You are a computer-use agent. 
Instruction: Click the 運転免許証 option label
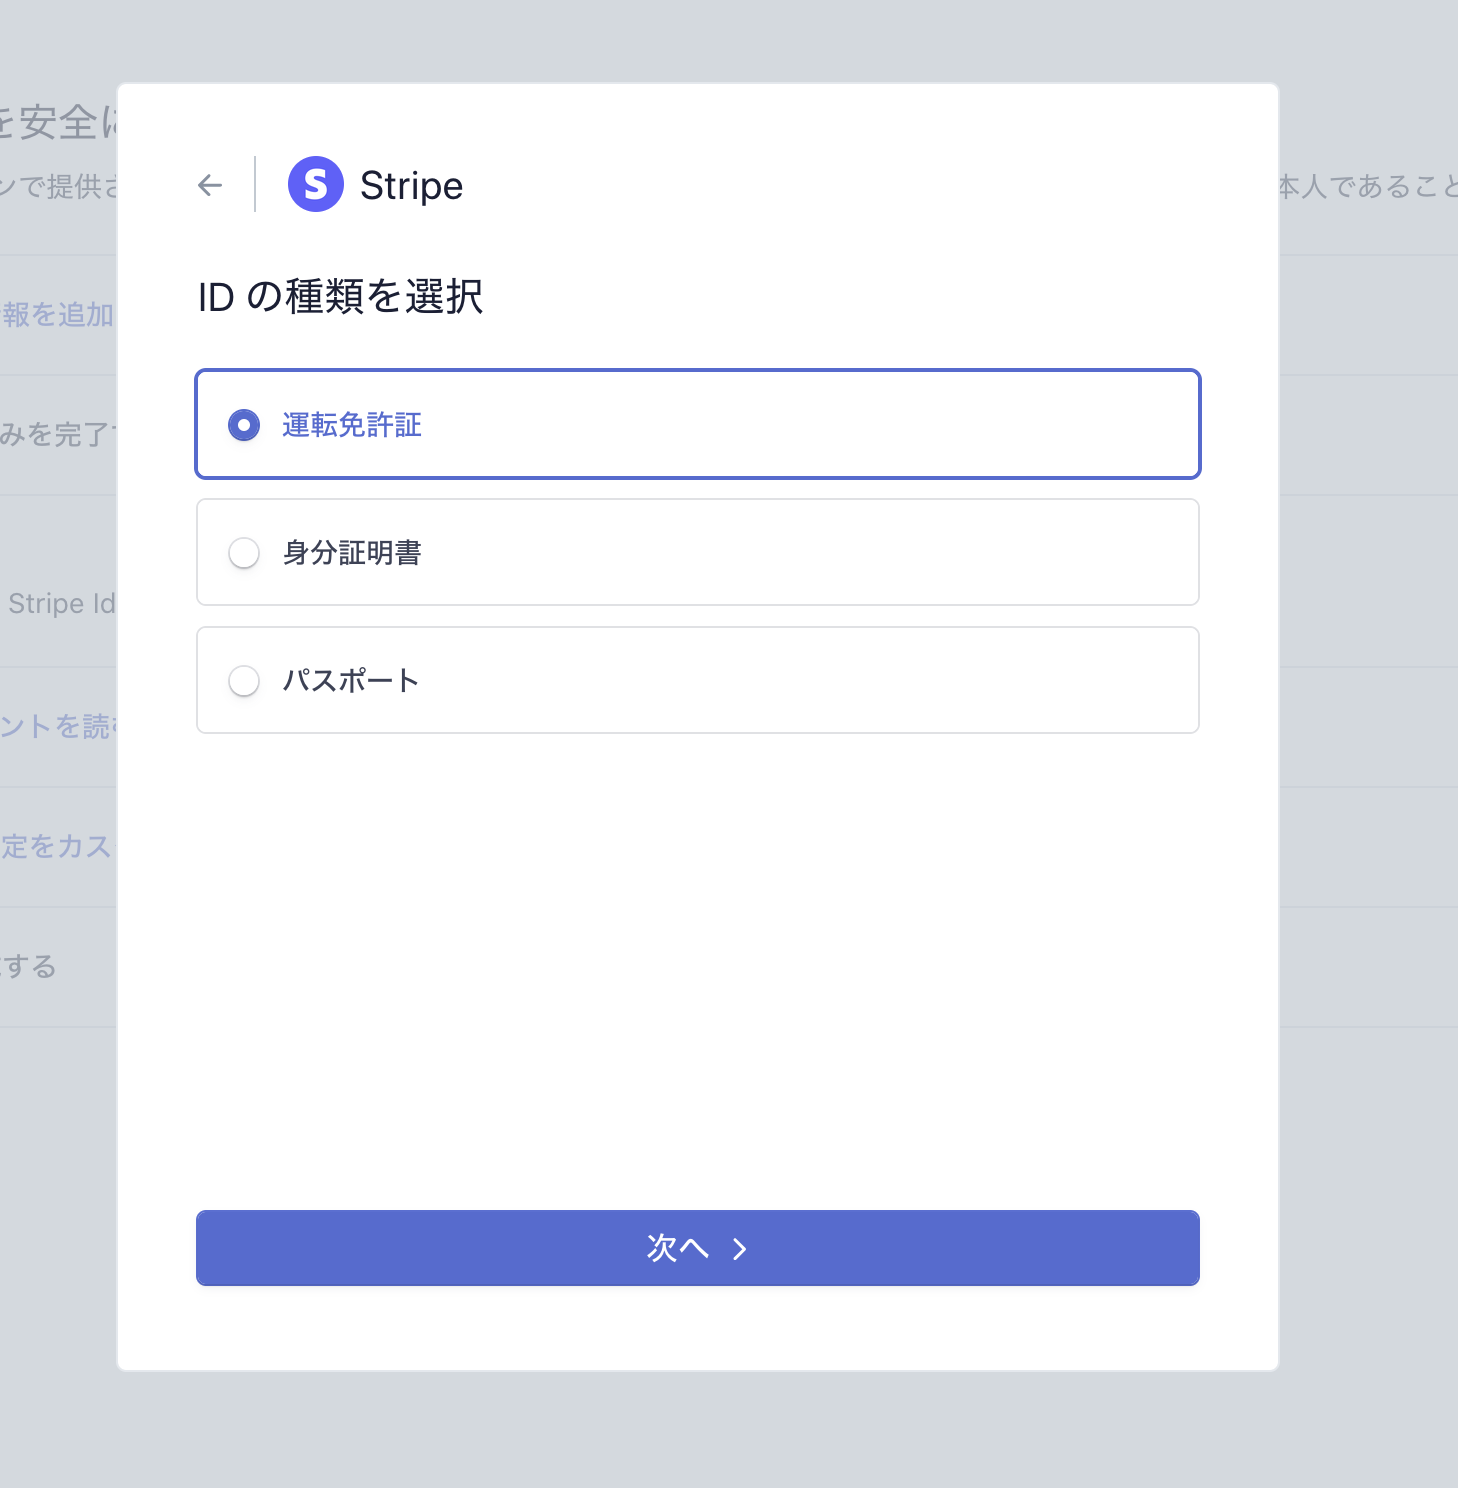coord(352,425)
